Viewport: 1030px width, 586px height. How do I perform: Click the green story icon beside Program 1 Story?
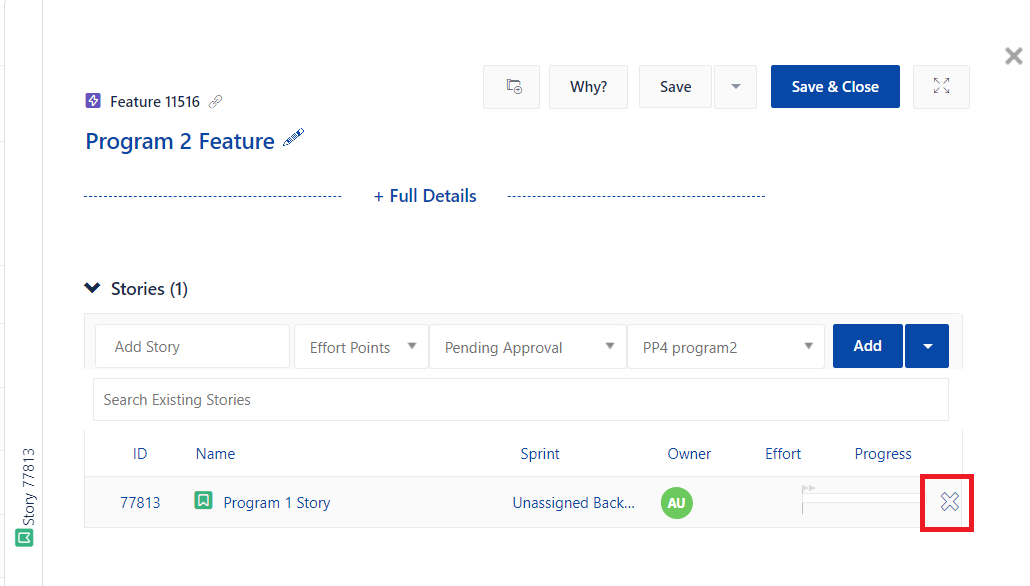203,501
